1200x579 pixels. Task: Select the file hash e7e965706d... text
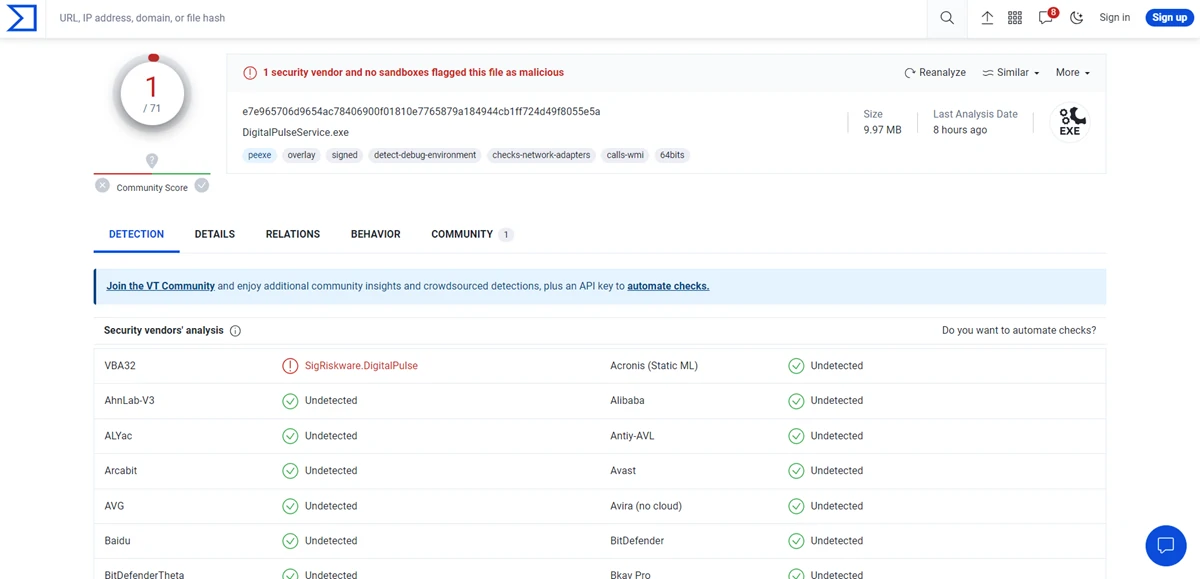(x=421, y=112)
